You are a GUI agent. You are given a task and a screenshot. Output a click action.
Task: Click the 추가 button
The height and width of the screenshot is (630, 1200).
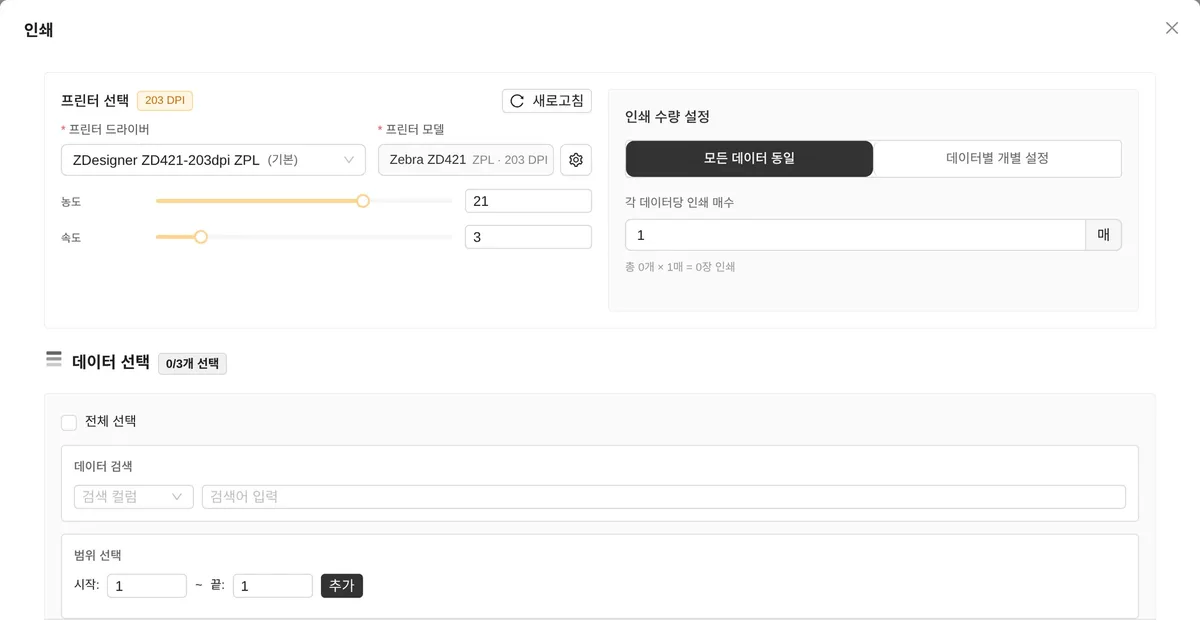pyautogui.click(x=342, y=586)
